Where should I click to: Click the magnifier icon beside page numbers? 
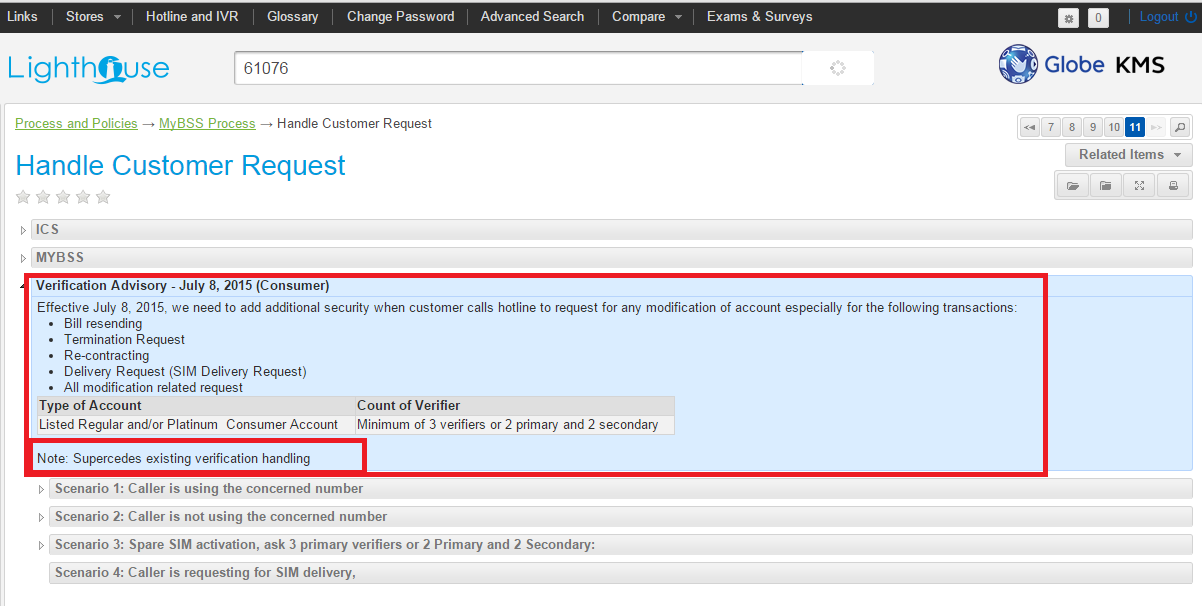point(1180,127)
